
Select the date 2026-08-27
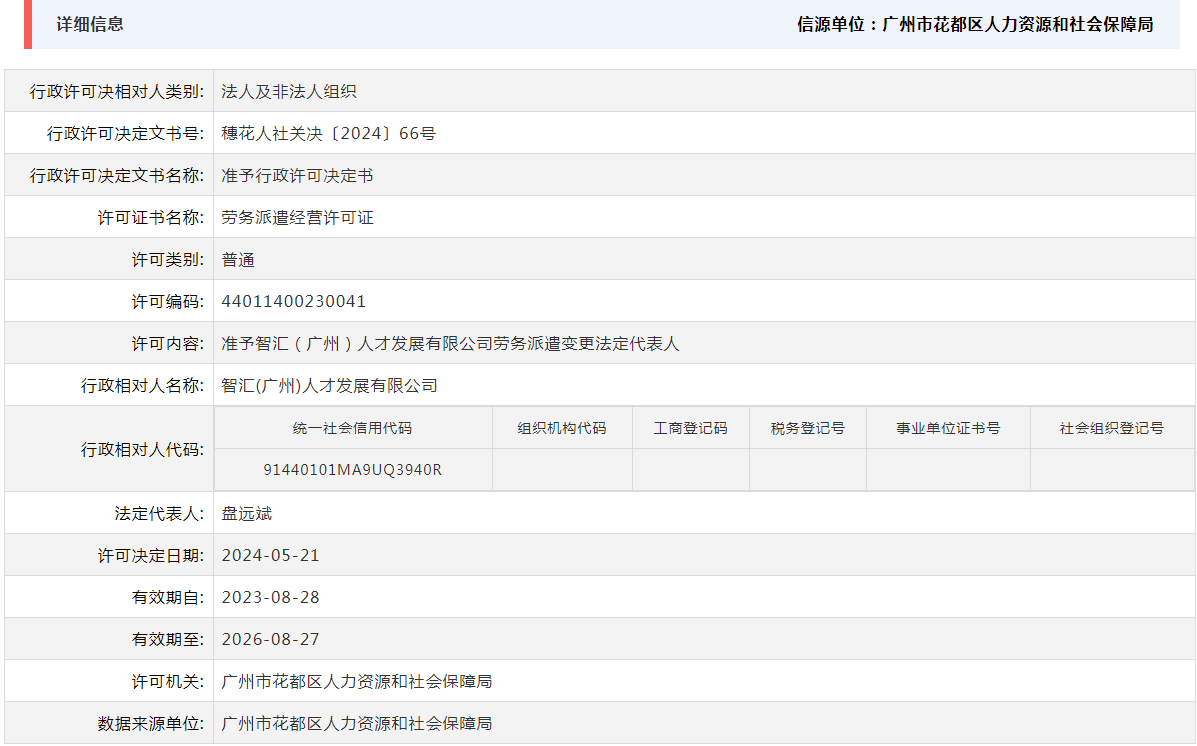pos(270,640)
